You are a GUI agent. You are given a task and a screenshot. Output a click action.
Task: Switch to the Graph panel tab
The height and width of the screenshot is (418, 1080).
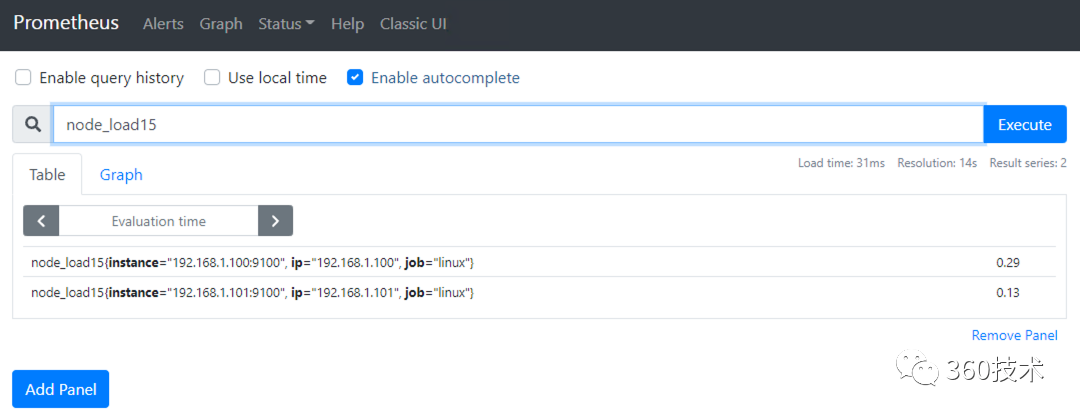point(121,174)
